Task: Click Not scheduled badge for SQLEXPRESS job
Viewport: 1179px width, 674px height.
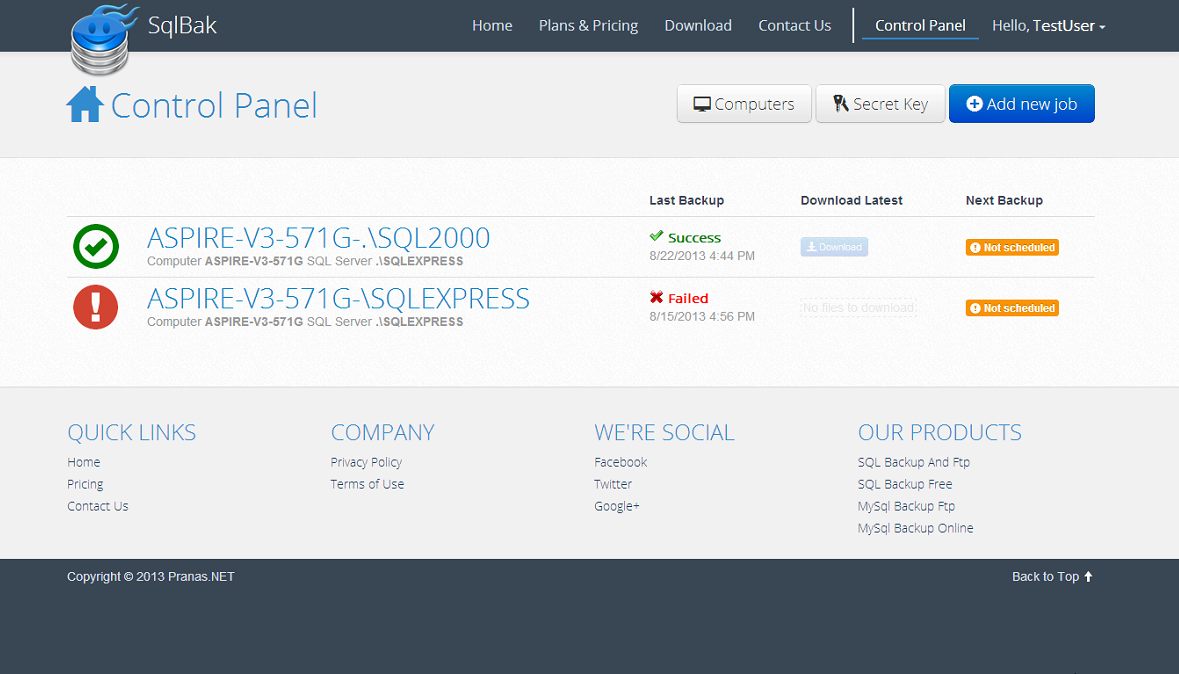Action: (x=1012, y=308)
